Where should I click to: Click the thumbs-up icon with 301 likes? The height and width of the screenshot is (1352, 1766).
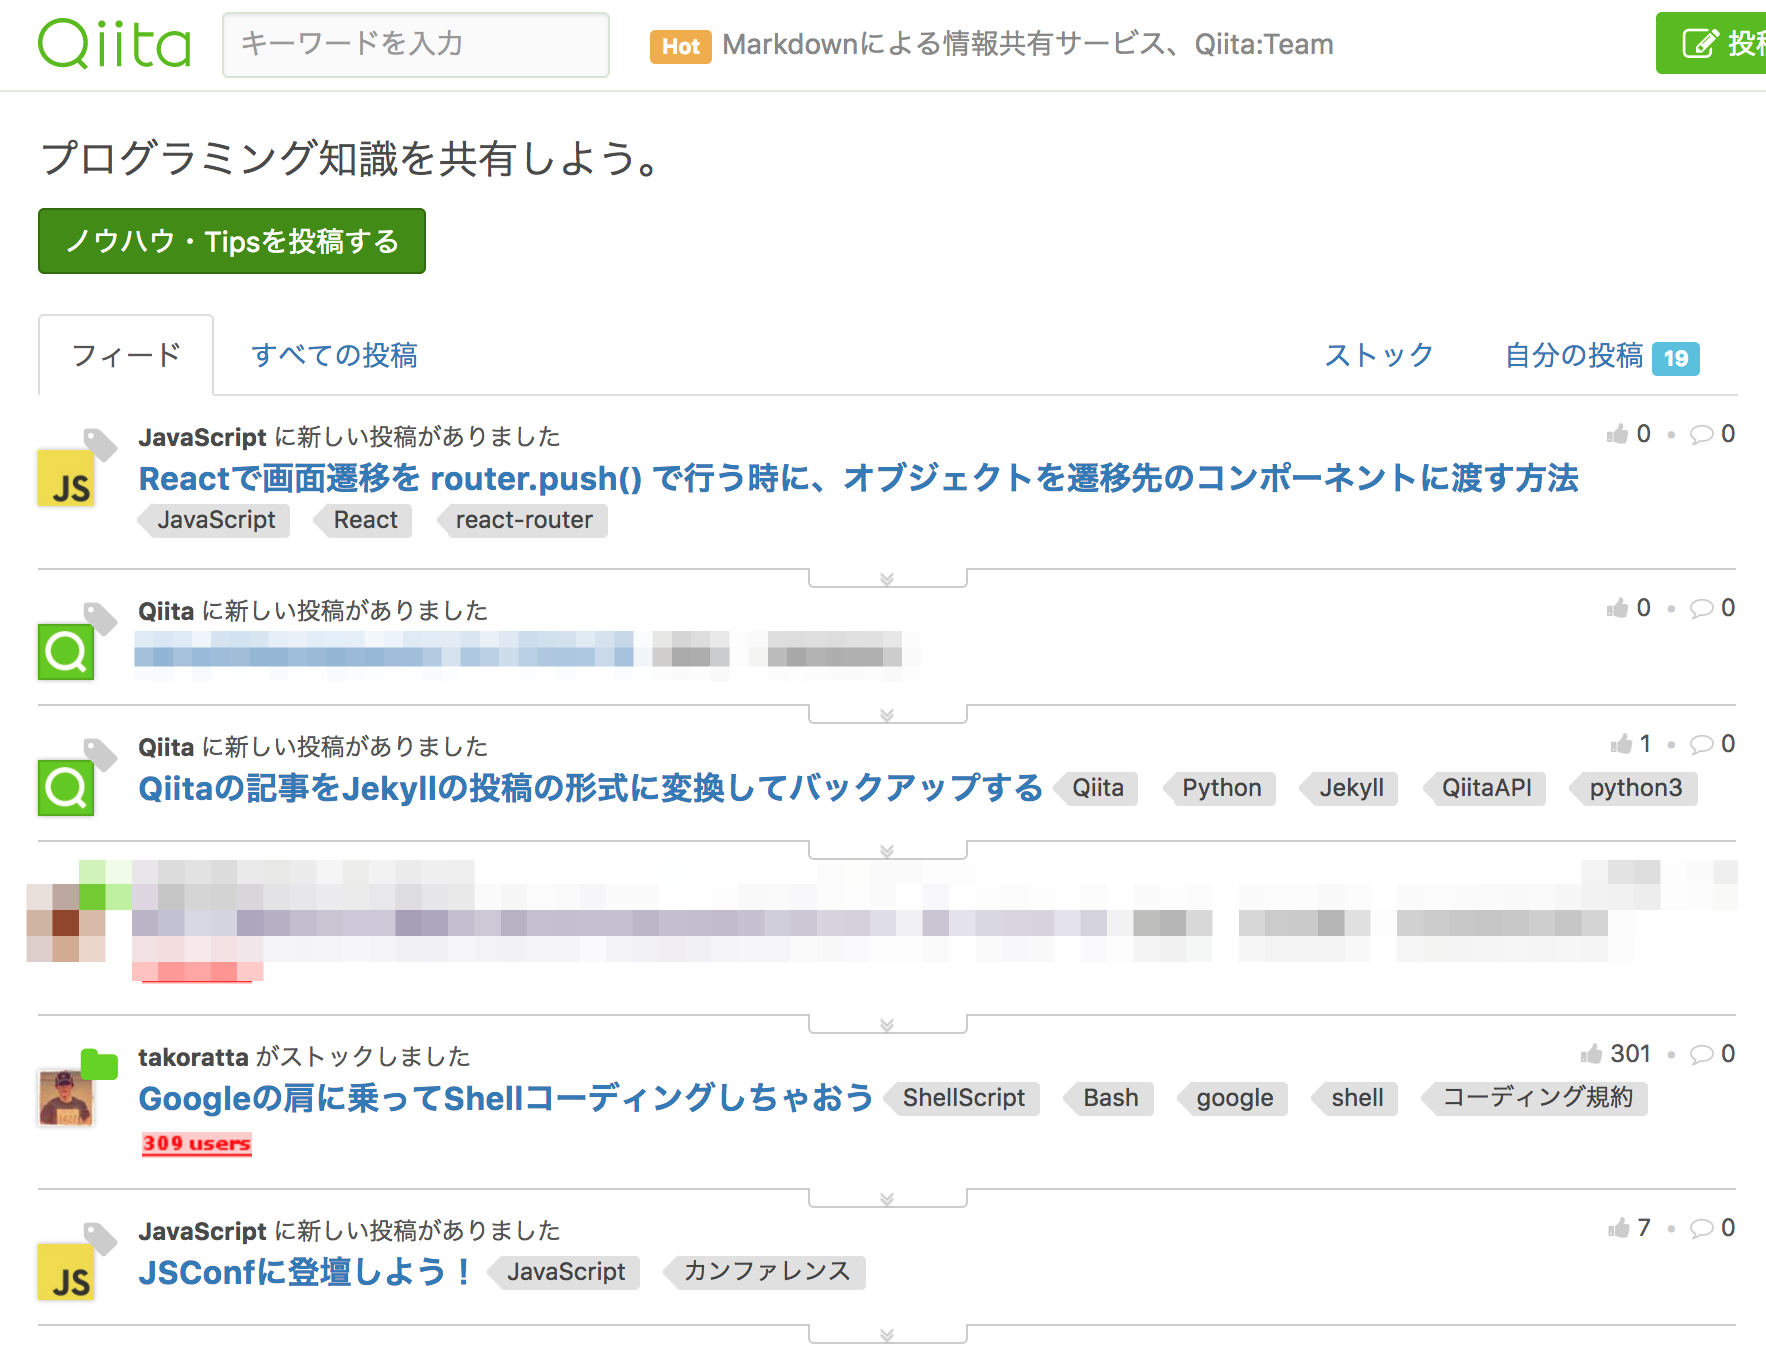[1591, 1054]
